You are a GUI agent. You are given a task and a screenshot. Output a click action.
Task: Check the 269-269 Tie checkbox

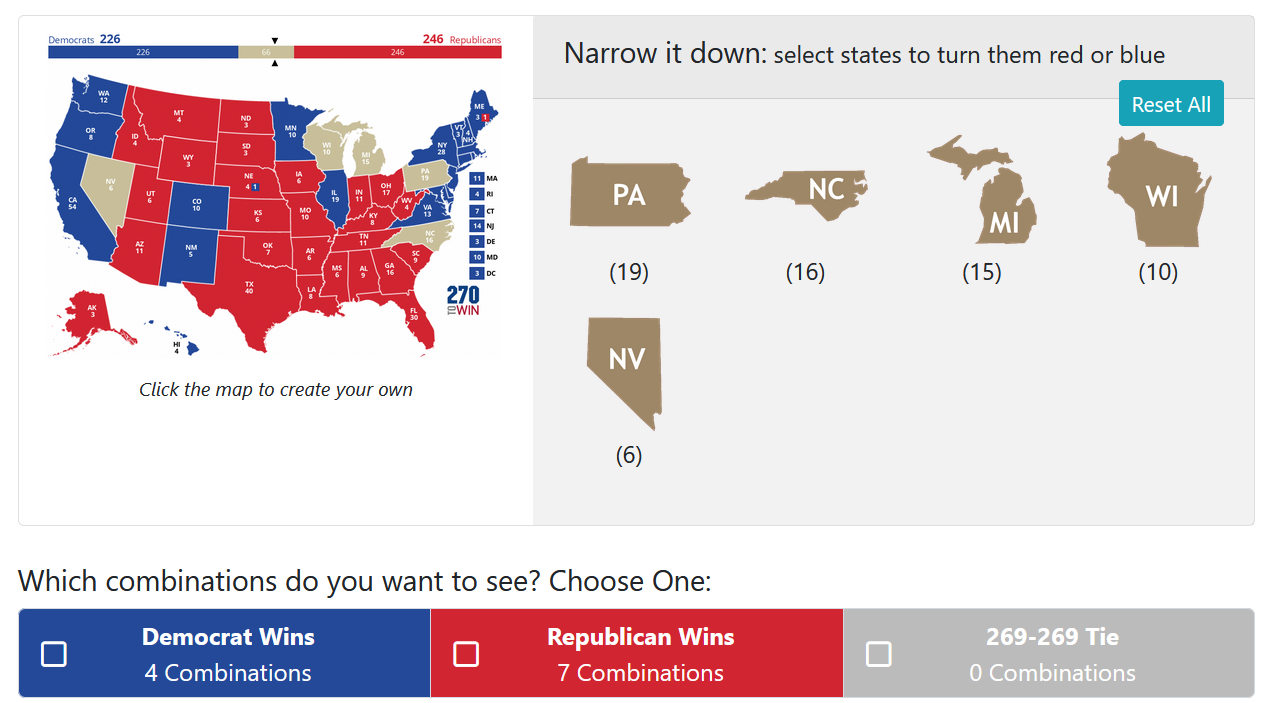click(878, 654)
